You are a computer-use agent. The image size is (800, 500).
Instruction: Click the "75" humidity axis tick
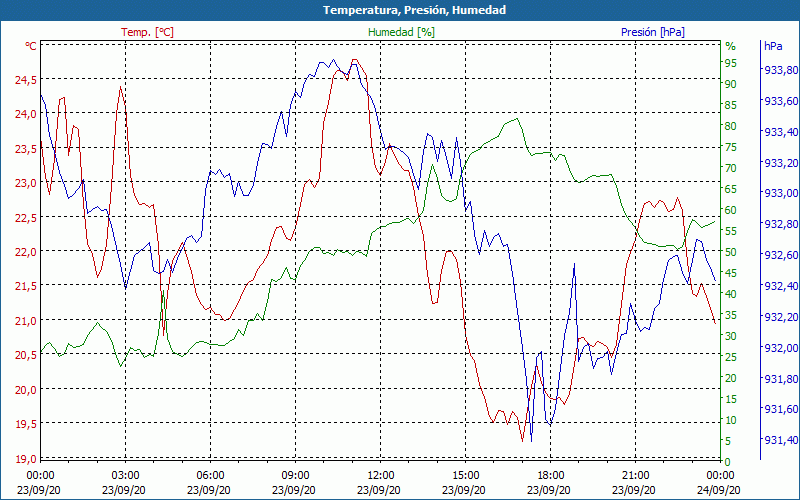point(731,147)
